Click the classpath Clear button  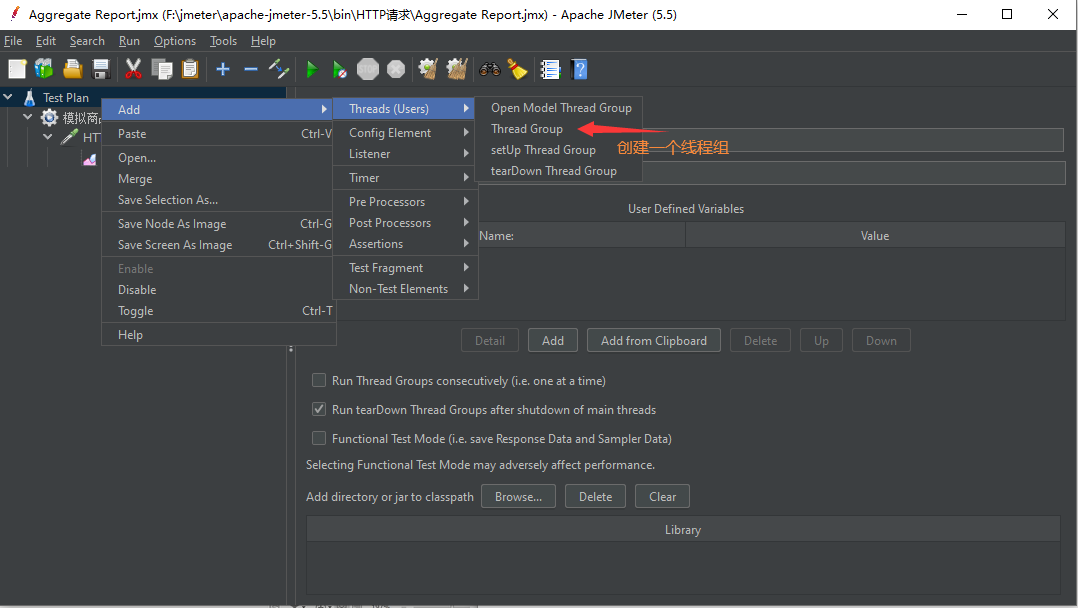(x=662, y=497)
